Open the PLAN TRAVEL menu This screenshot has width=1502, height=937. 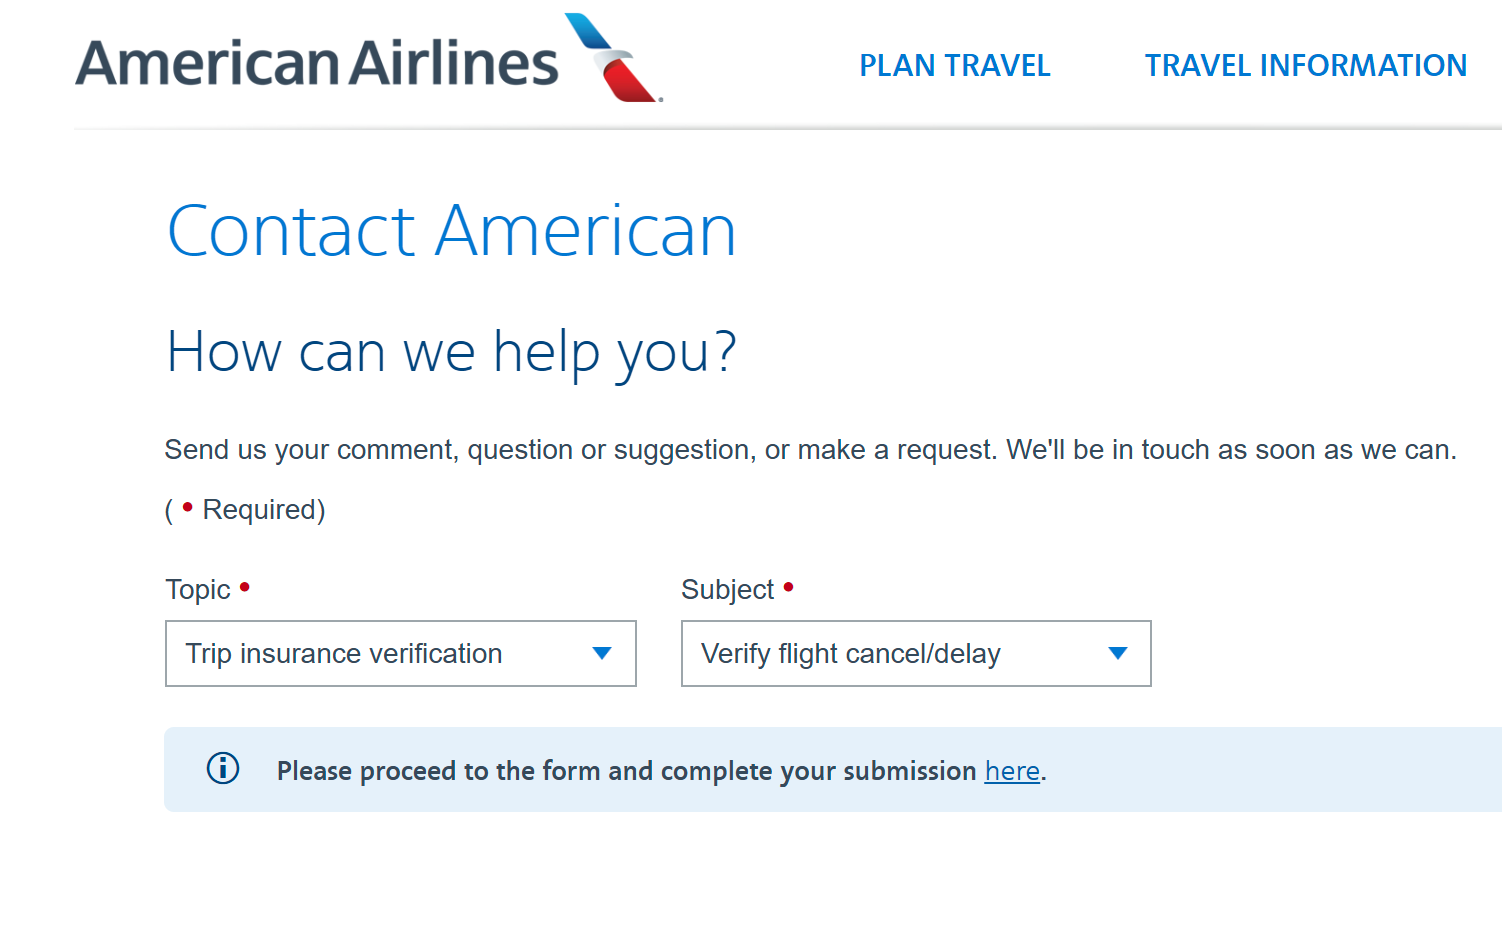coord(954,66)
